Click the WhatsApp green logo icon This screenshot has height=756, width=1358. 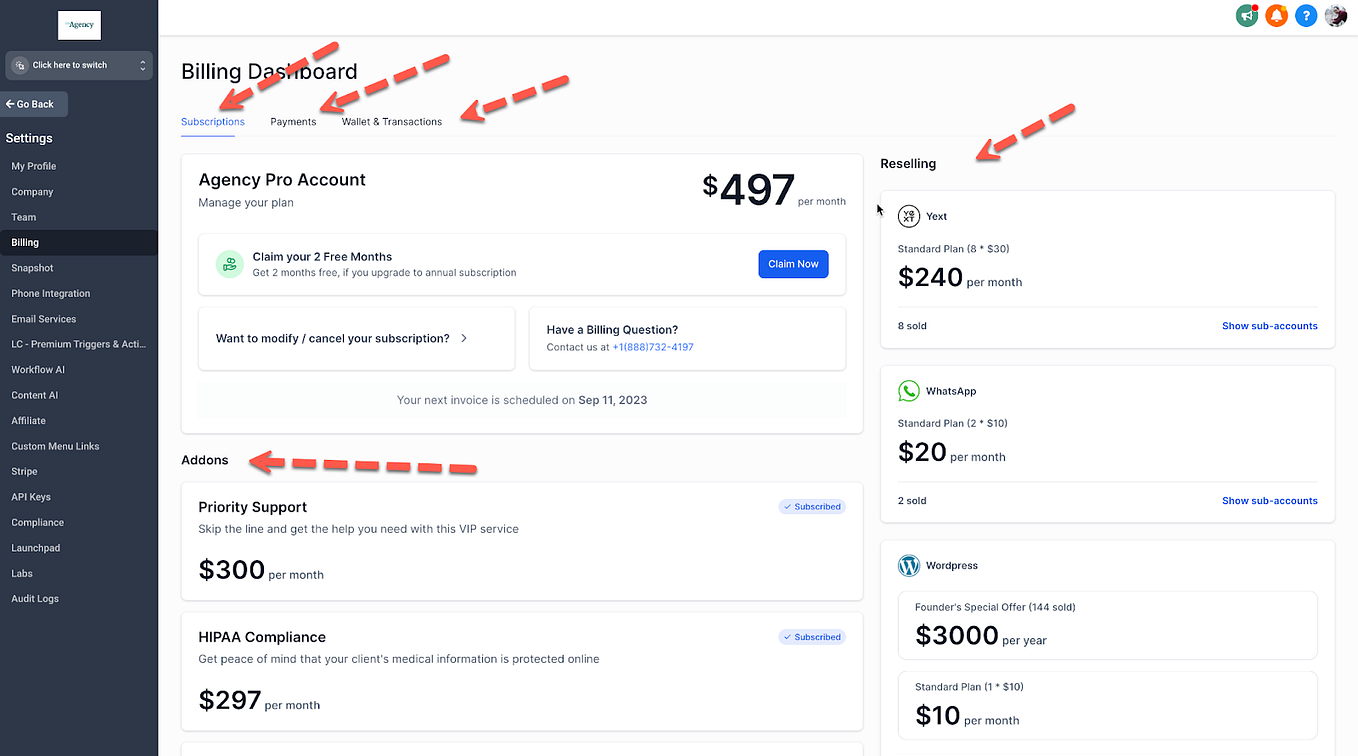tap(908, 391)
